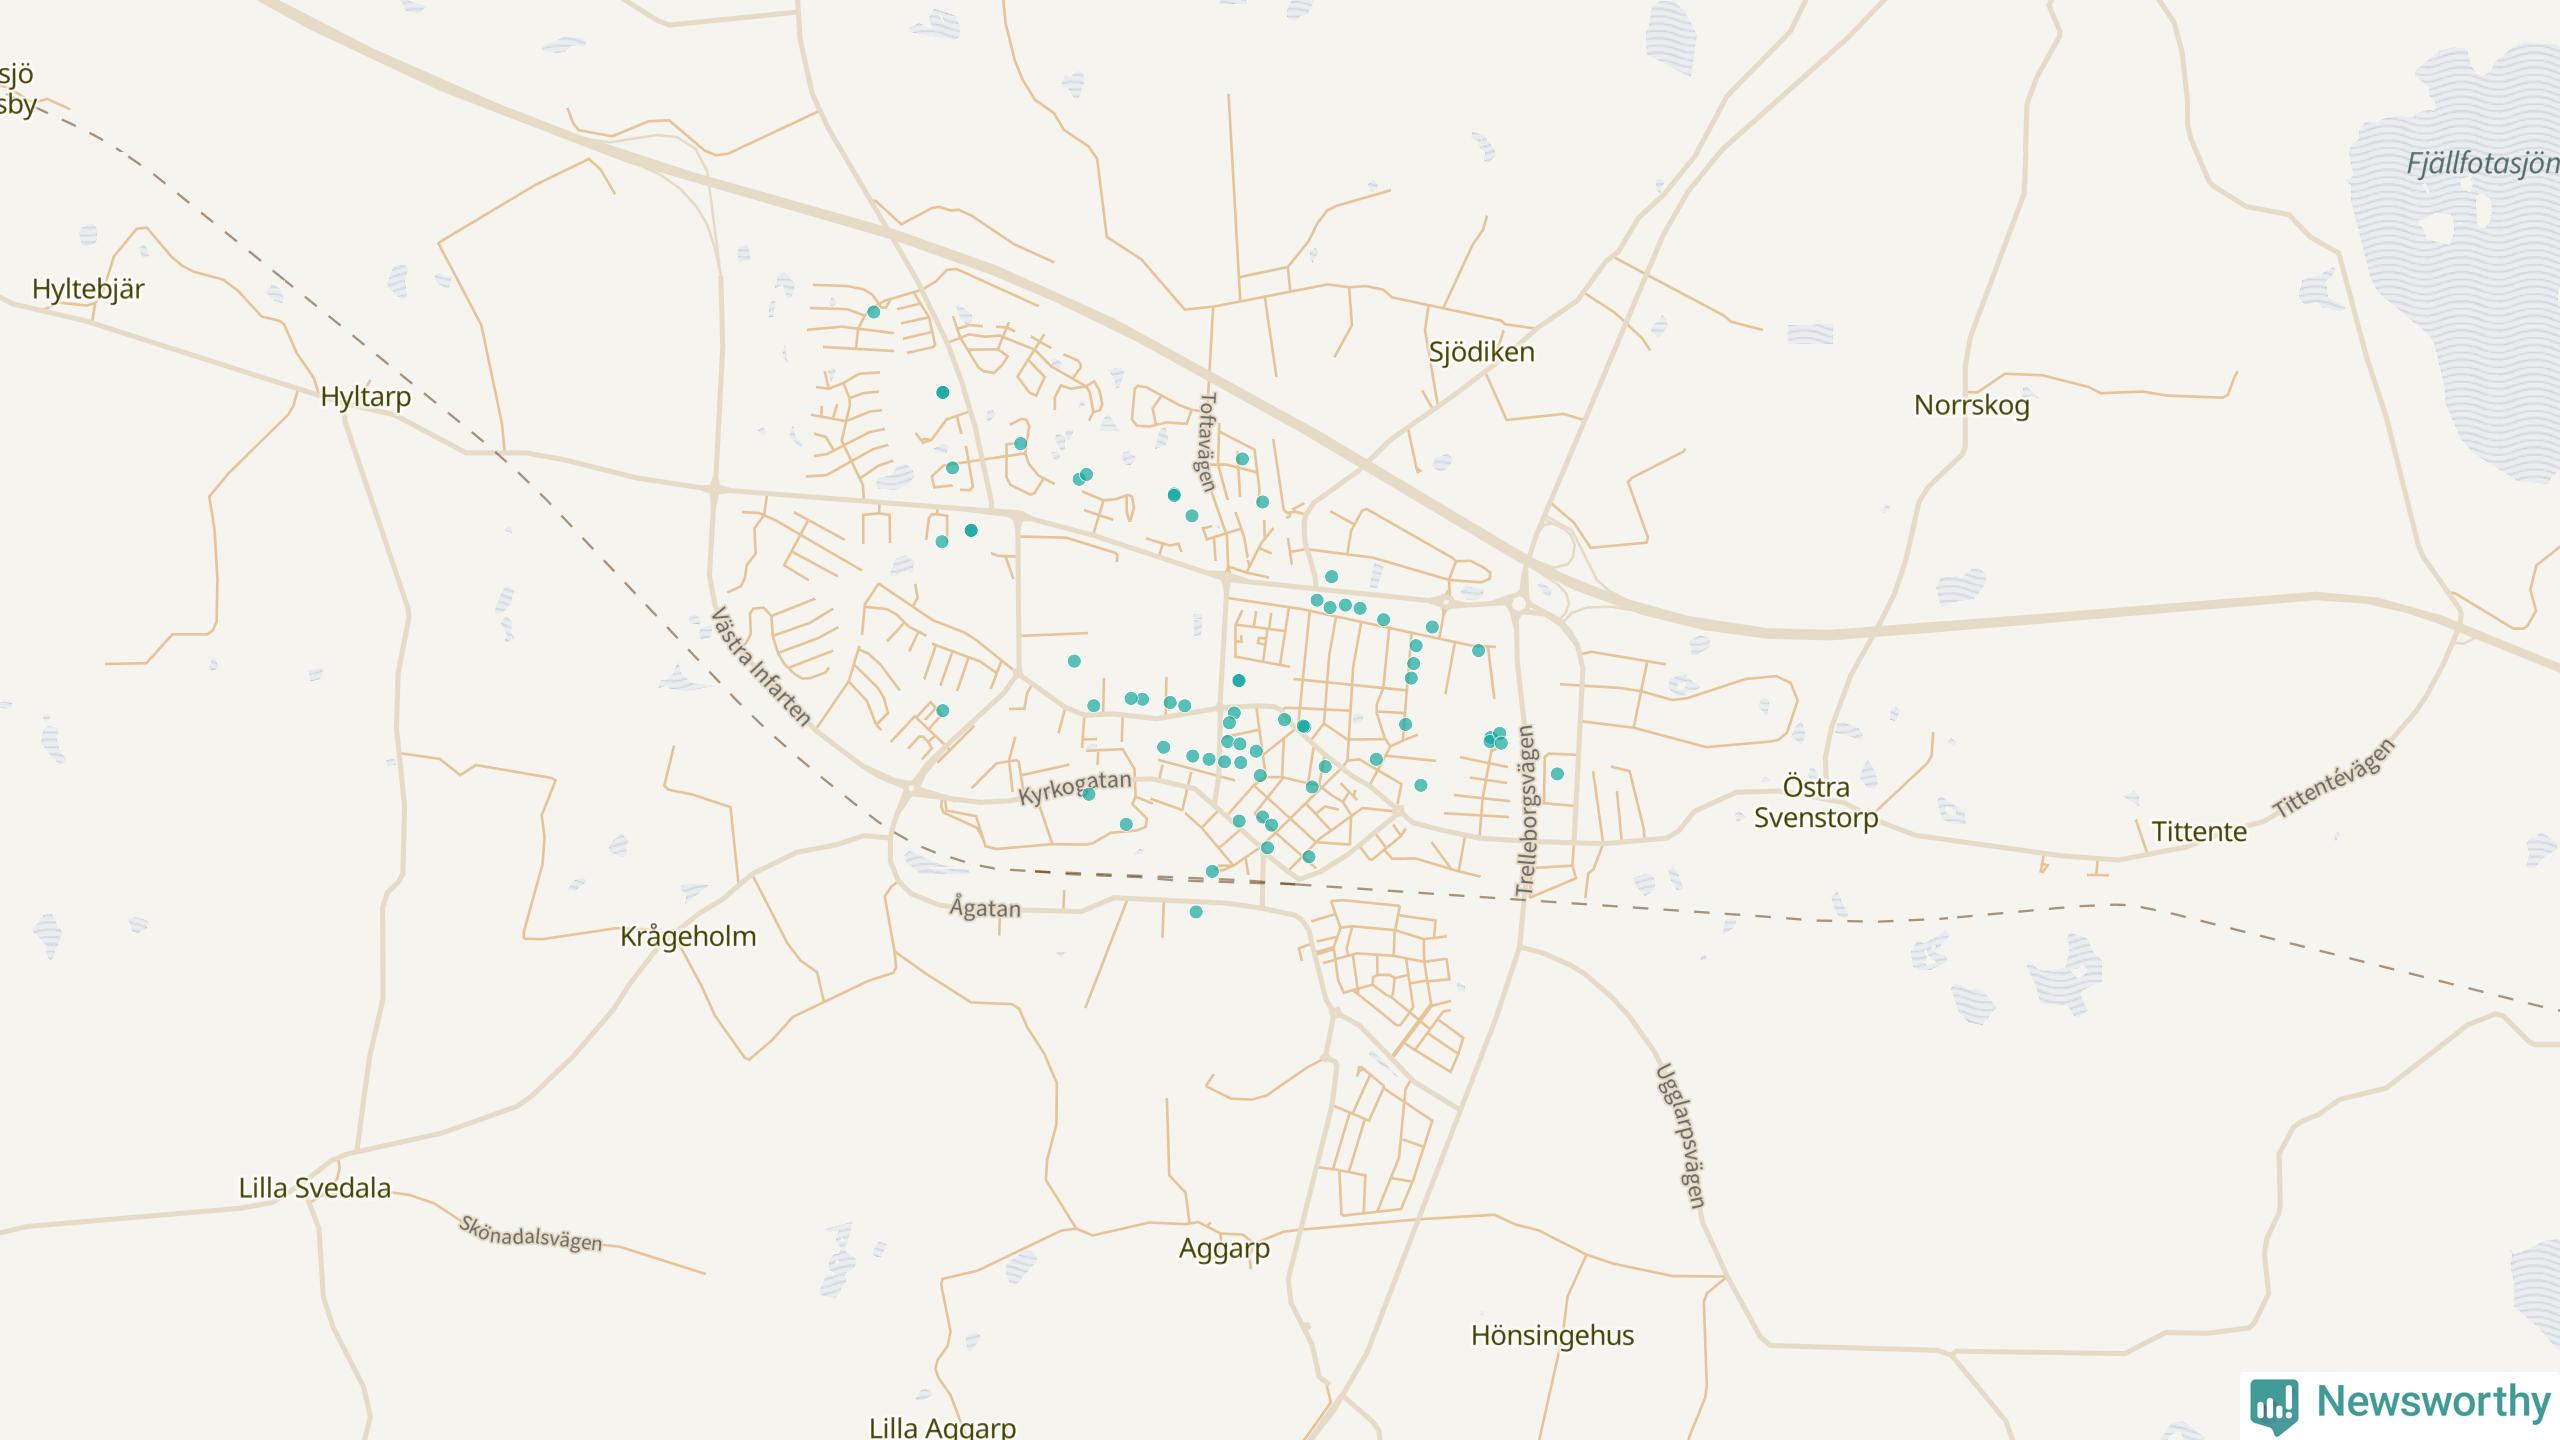The height and width of the screenshot is (1440, 2560).
Task: Select the Östra Svenstorp label
Action: [1816, 802]
